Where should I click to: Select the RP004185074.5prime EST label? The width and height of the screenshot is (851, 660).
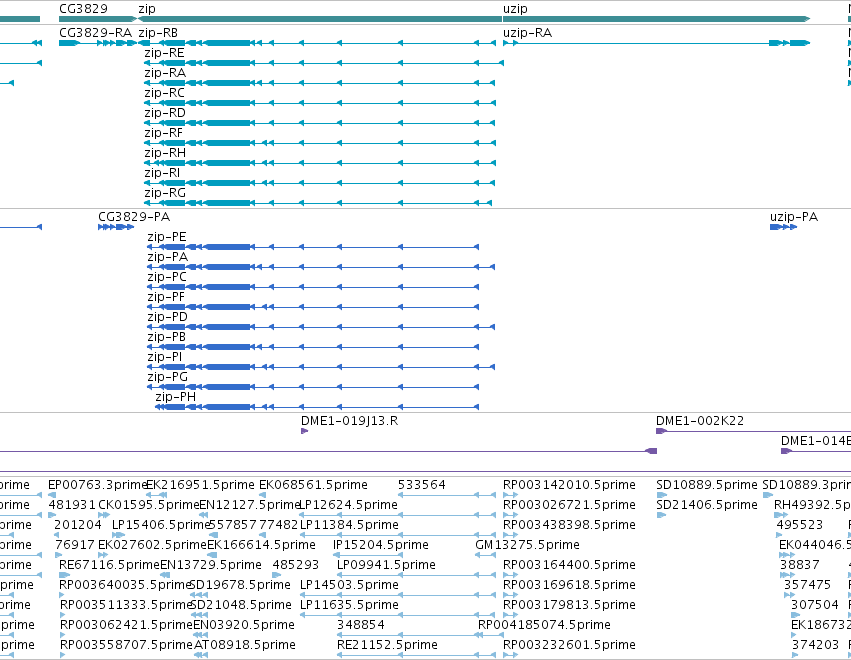click(x=544, y=625)
